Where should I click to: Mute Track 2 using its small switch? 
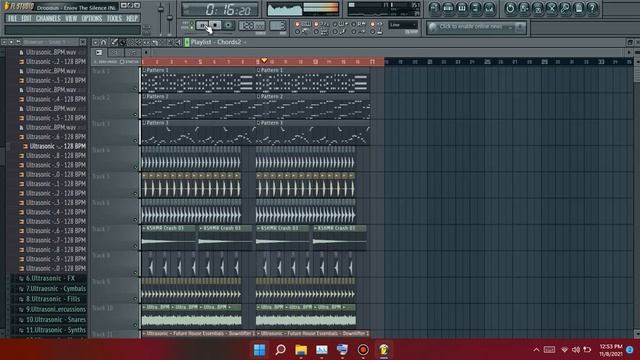(x=135, y=114)
